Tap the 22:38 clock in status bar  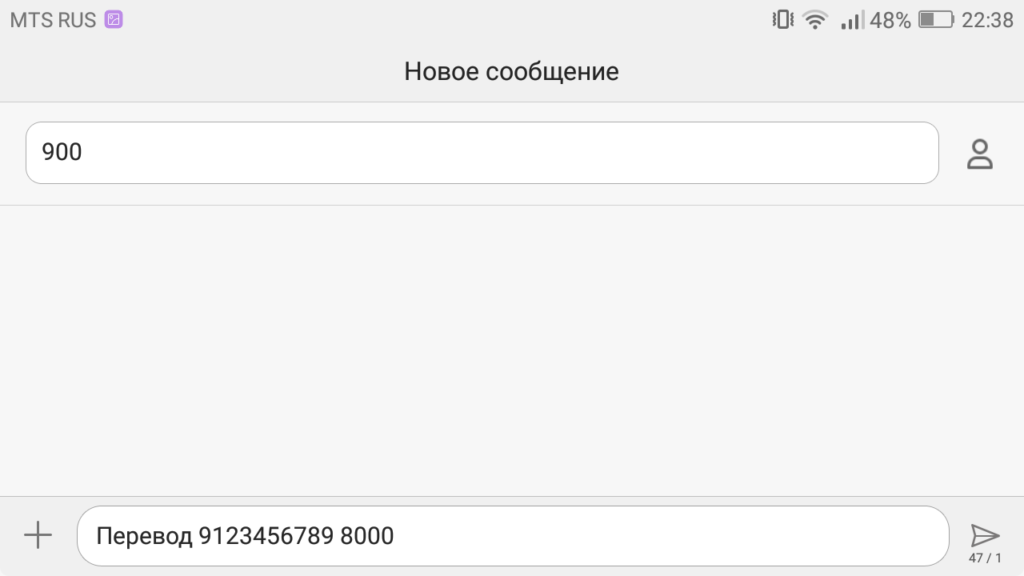coord(987,20)
